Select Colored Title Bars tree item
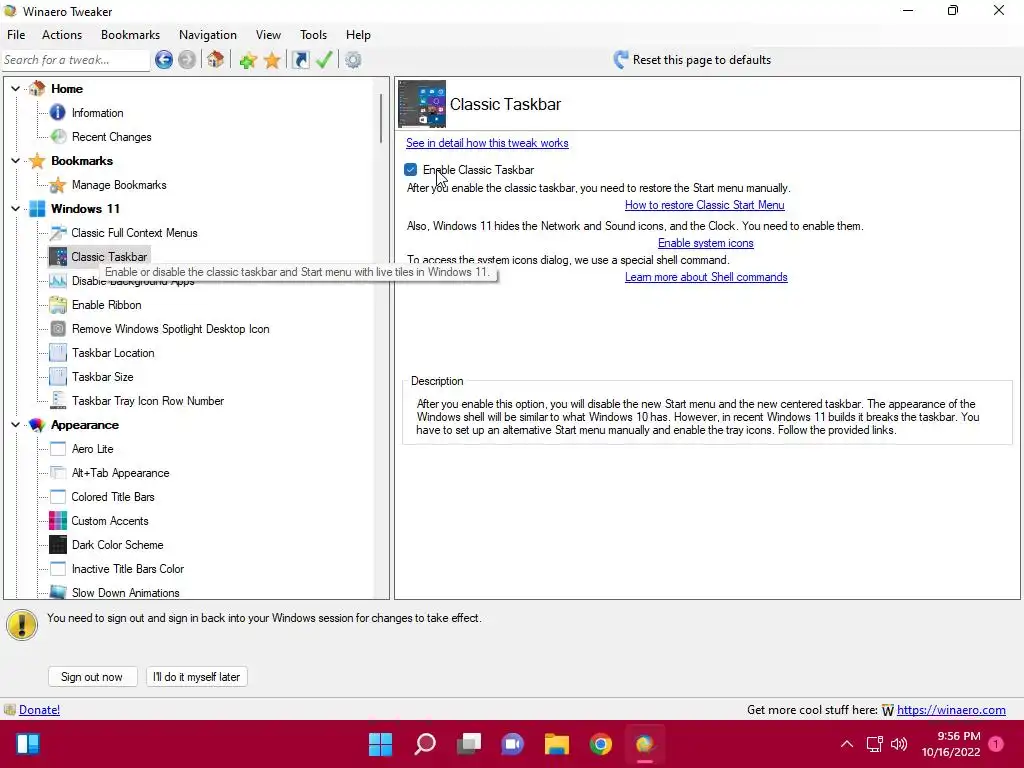 (x=113, y=497)
